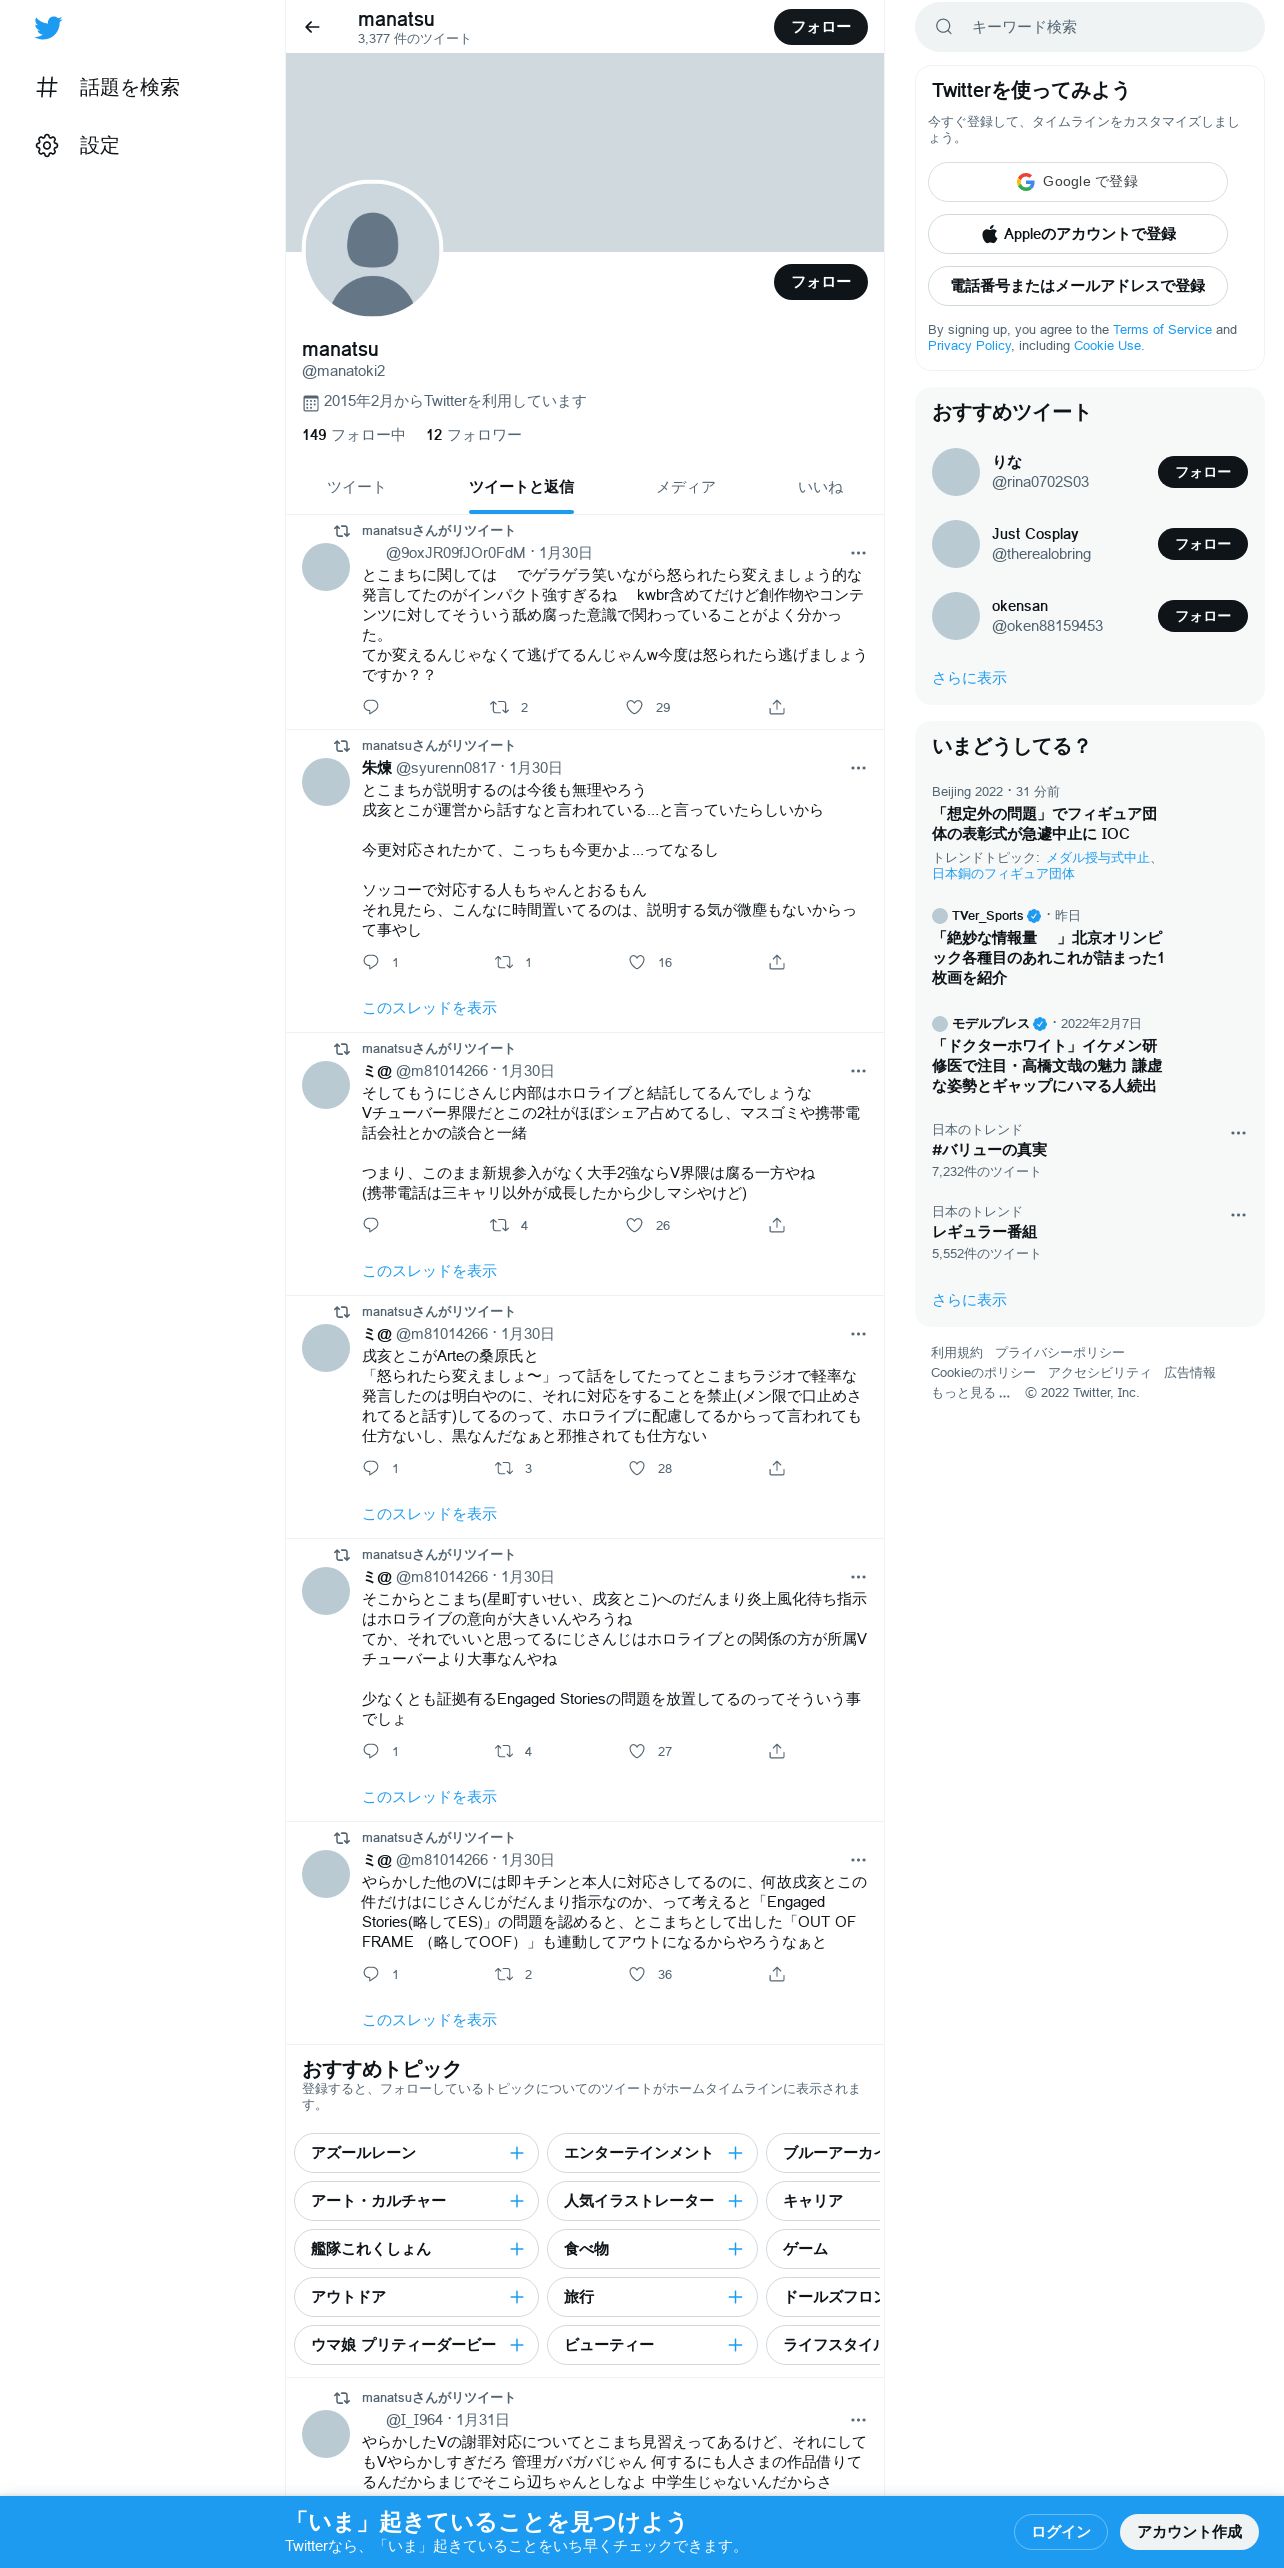This screenshot has height=2568, width=1284.
Task: Open 話題を検索 explore hashtag icon
Action: [47, 87]
